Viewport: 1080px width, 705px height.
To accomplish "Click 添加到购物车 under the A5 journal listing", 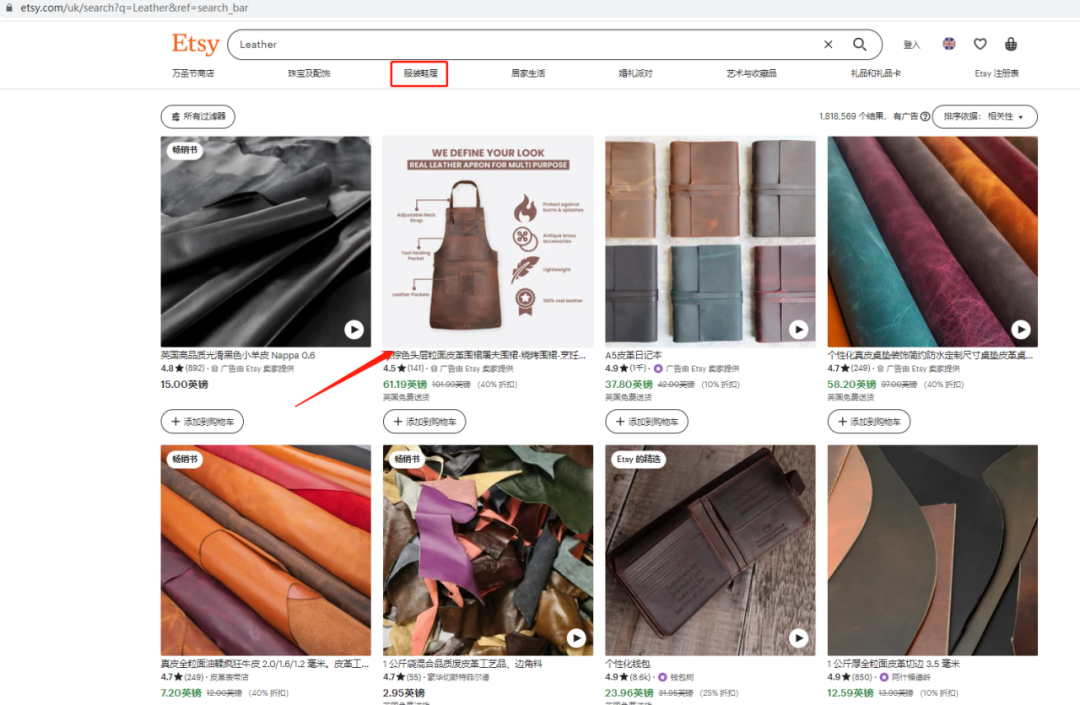I will coord(646,421).
